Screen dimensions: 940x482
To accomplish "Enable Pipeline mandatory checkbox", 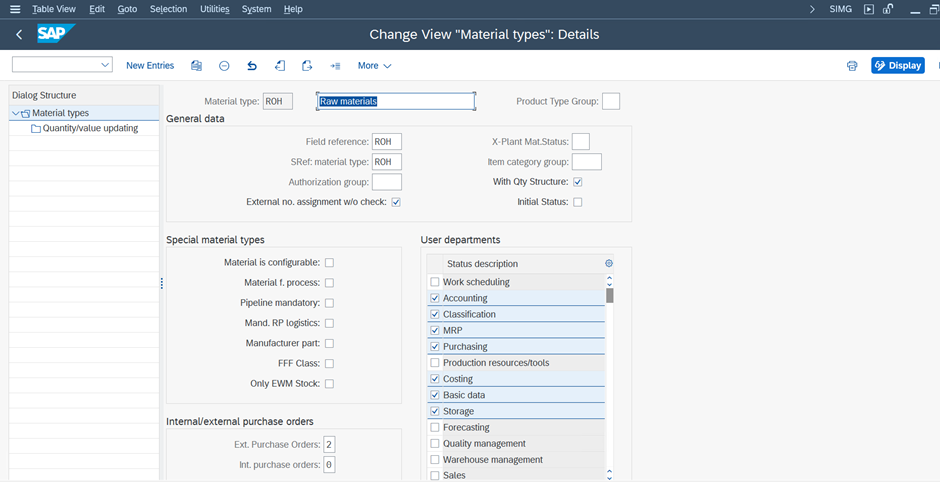I will (329, 303).
